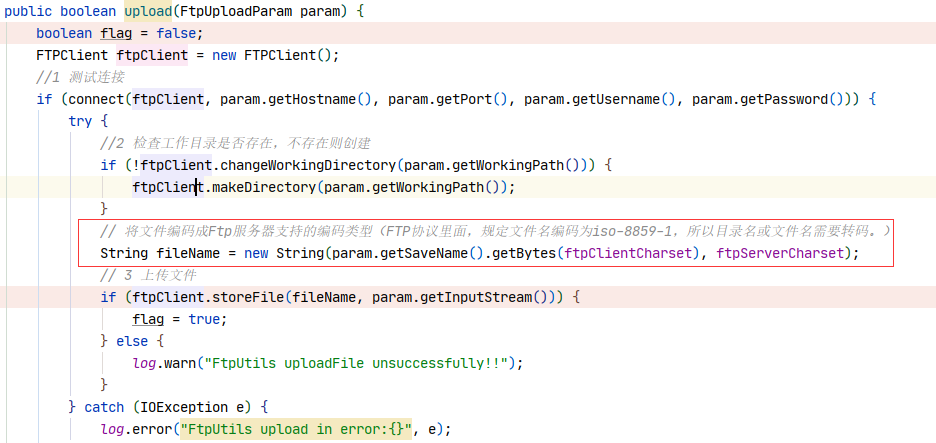Click the 'try' keyword

coord(80,121)
